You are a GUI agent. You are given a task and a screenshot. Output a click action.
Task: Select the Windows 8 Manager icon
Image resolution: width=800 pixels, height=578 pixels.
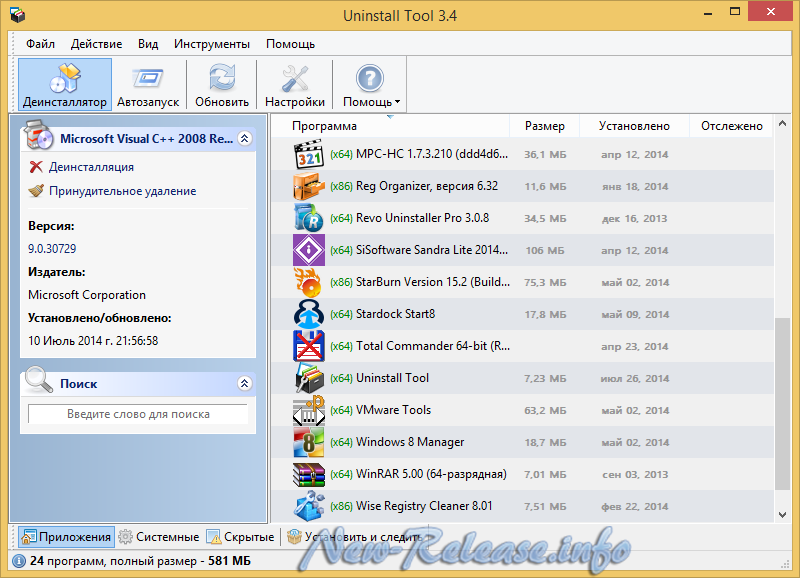coord(309,442)
